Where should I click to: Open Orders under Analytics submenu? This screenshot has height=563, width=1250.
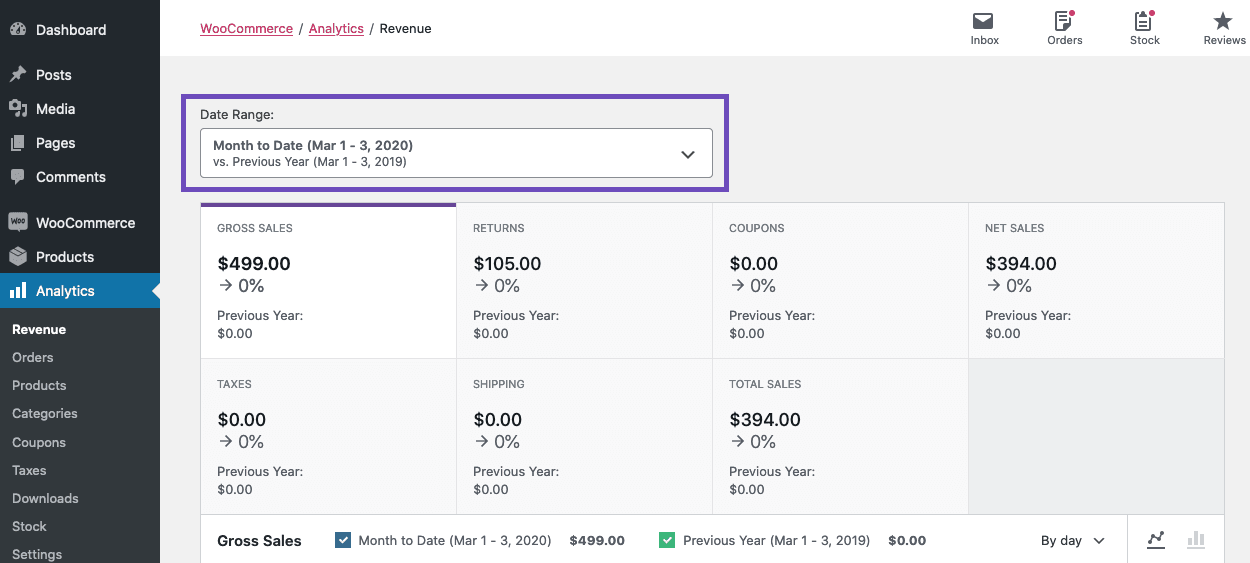click(33, 357)
